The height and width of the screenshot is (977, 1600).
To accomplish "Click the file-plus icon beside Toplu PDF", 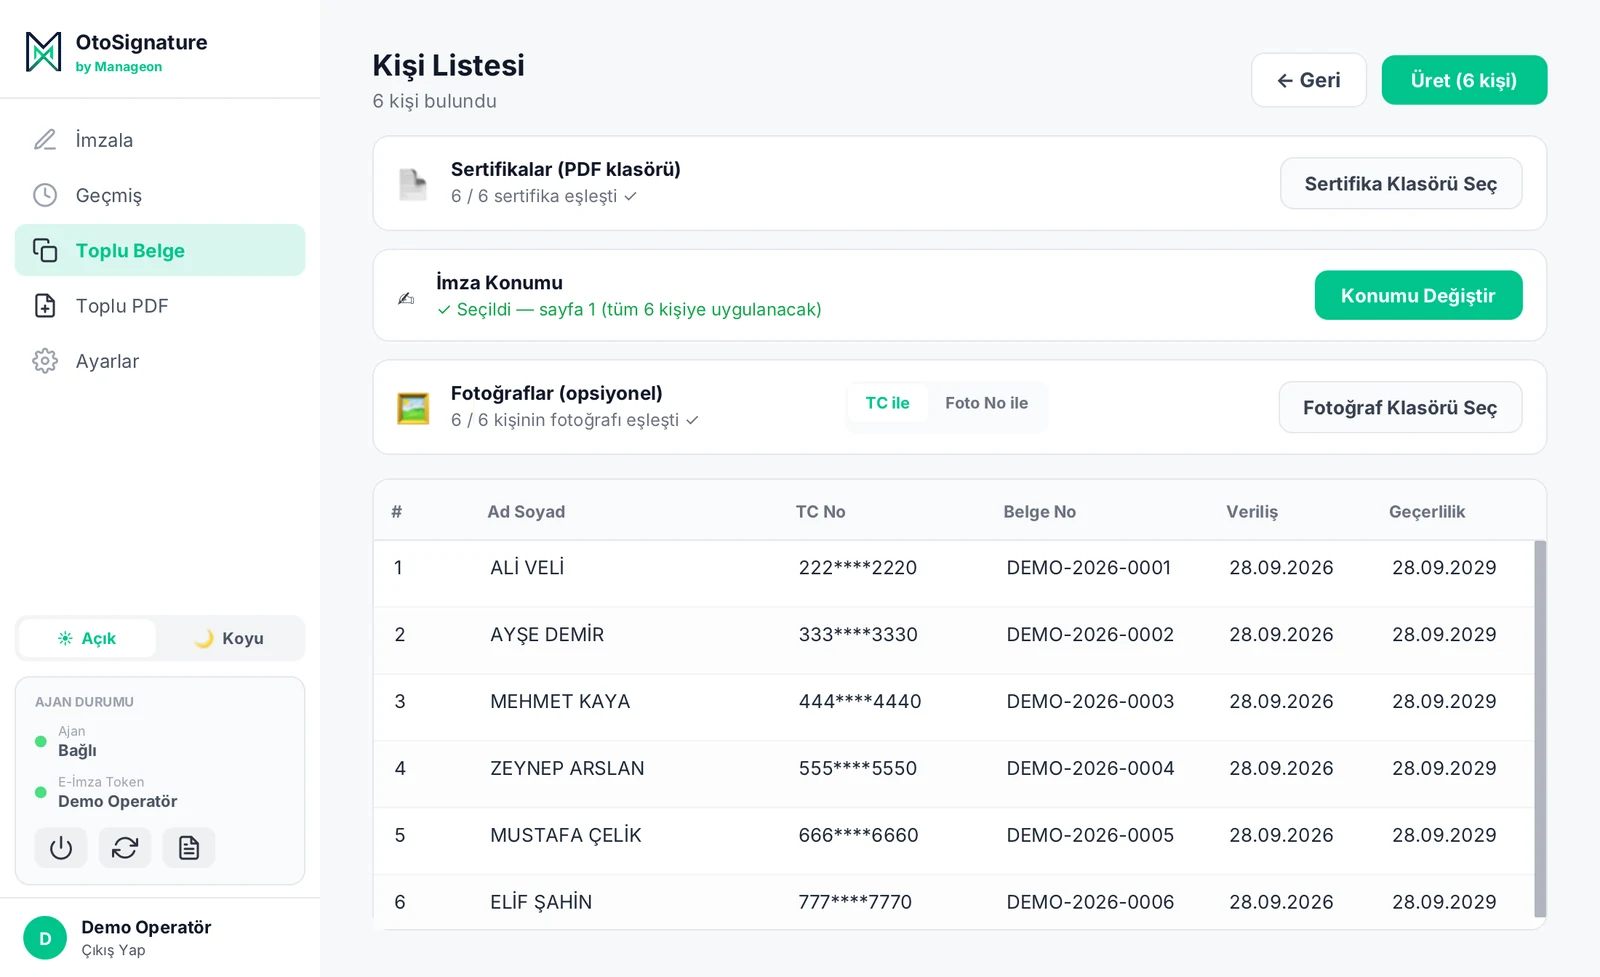I will [45, 306].
